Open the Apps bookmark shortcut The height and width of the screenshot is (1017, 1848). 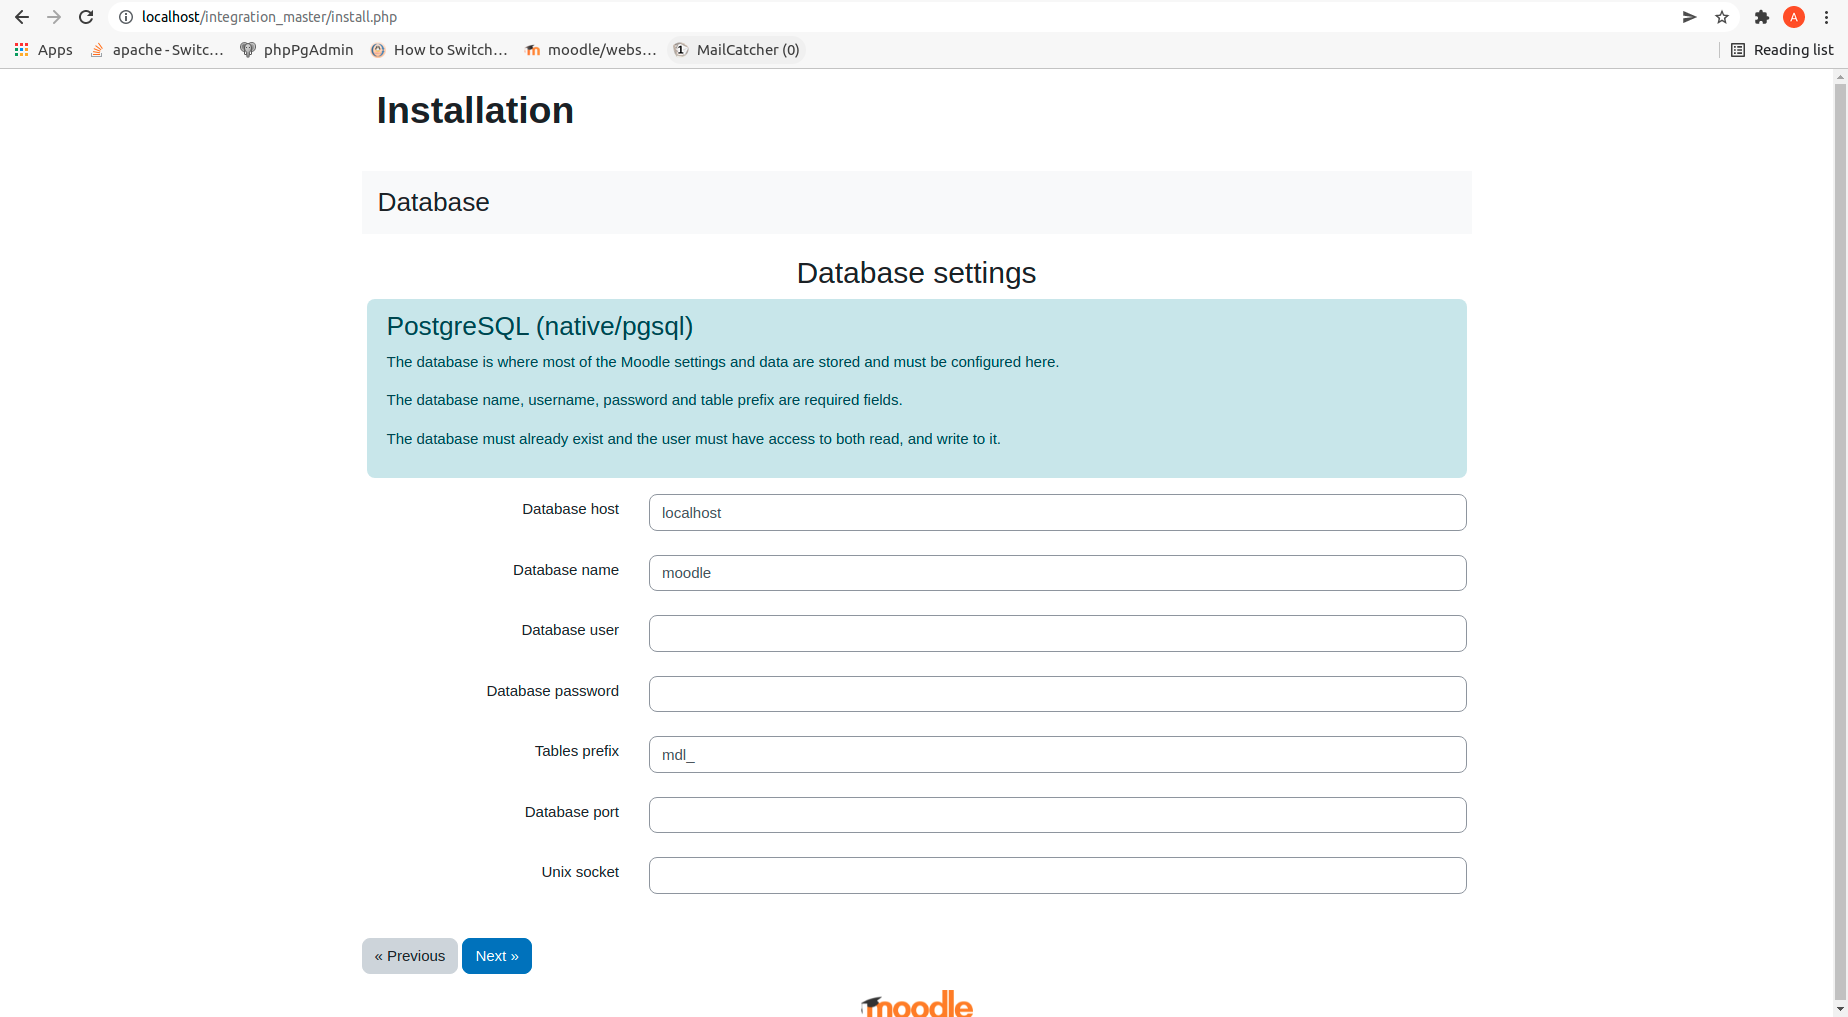click(x=43, y=50)
